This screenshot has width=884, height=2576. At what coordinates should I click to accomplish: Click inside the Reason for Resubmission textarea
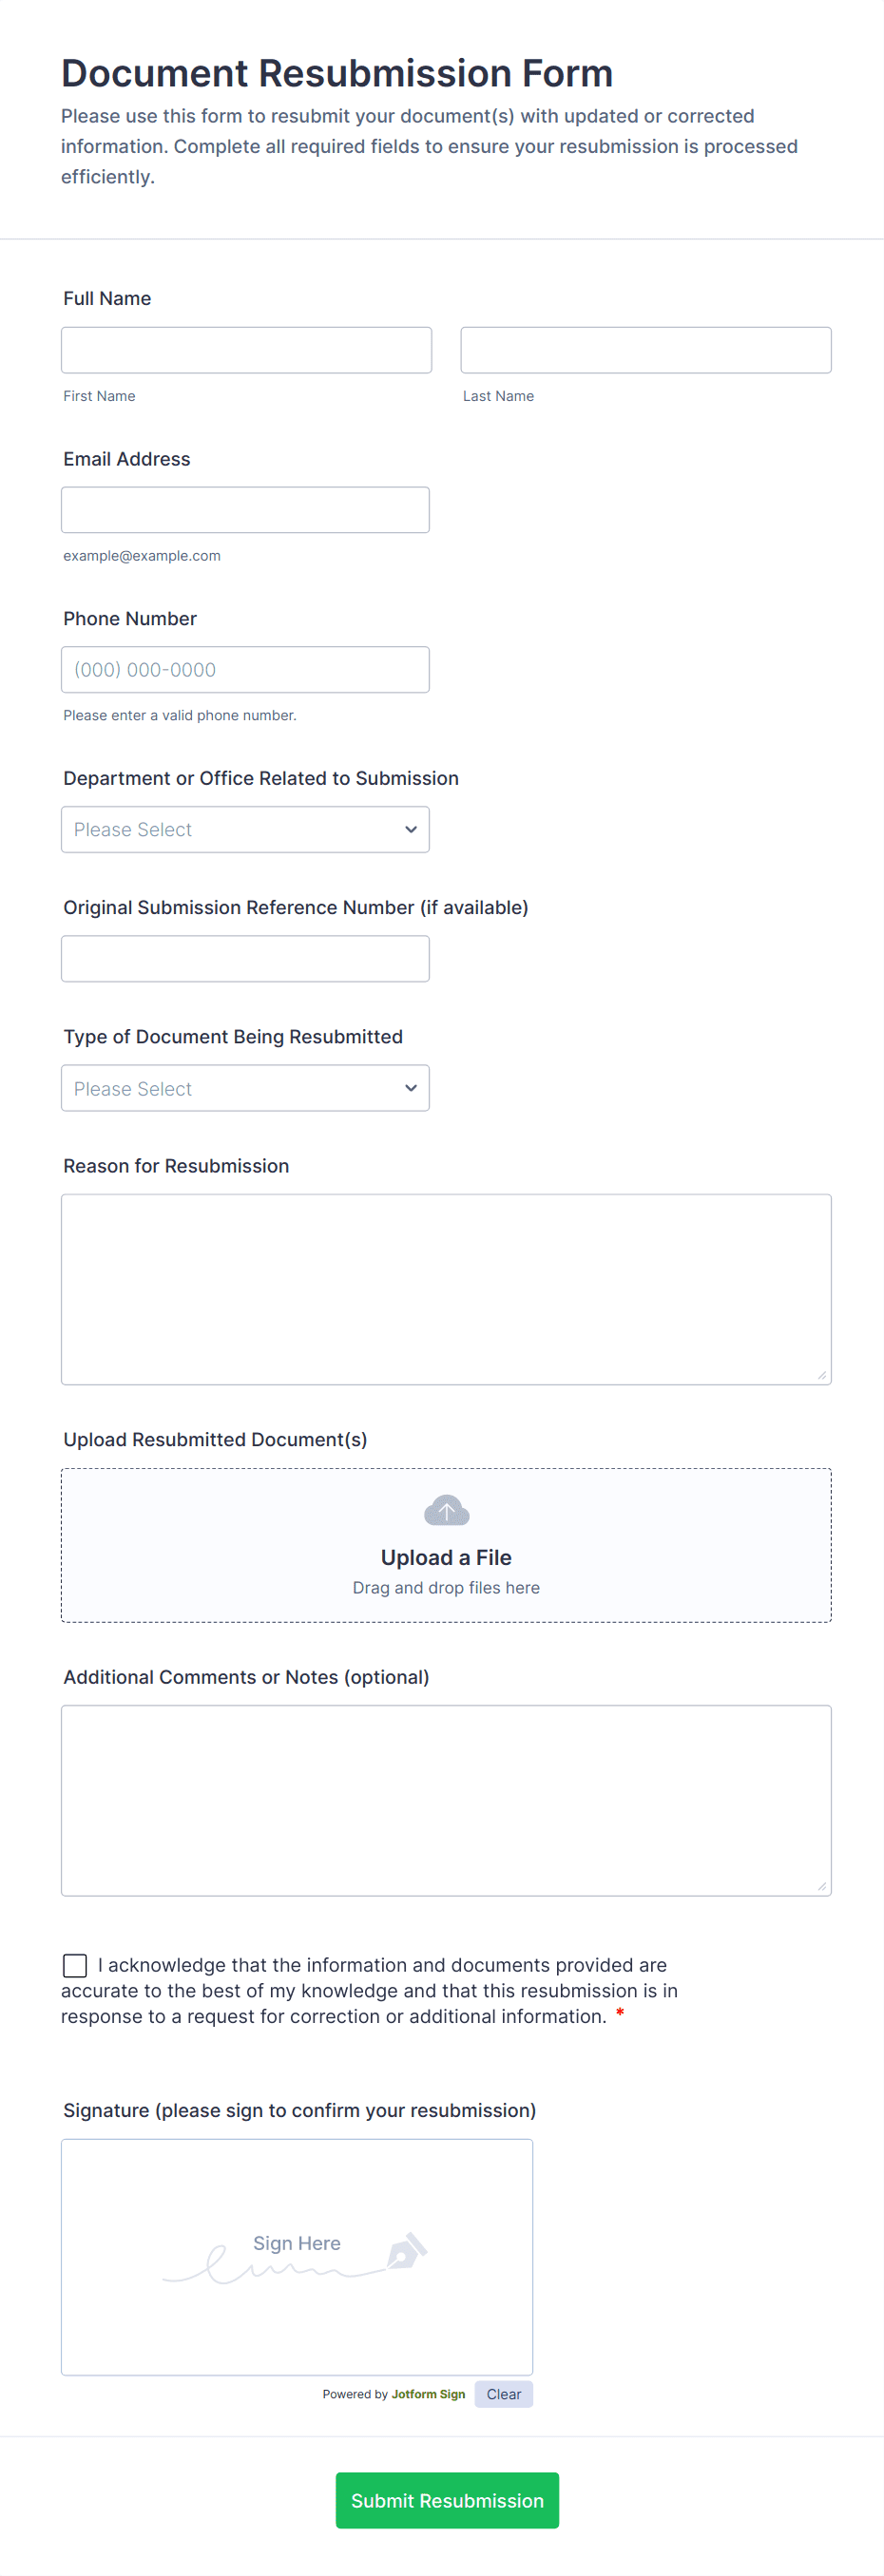(446, 1289)
